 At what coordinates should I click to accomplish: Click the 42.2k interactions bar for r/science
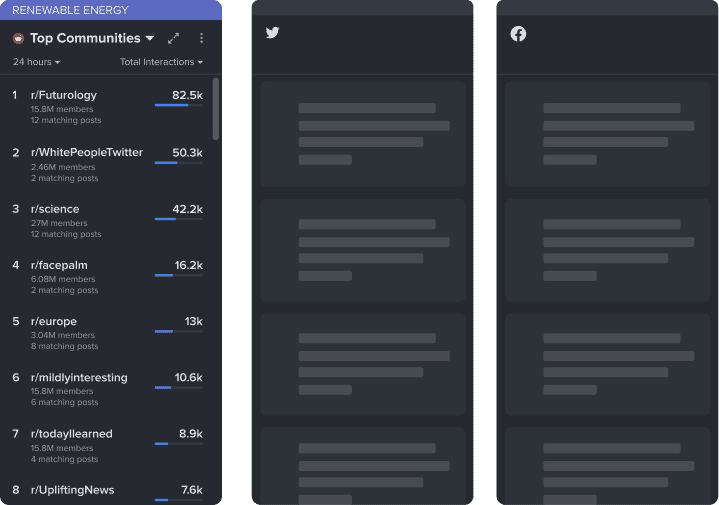point(179,219)
